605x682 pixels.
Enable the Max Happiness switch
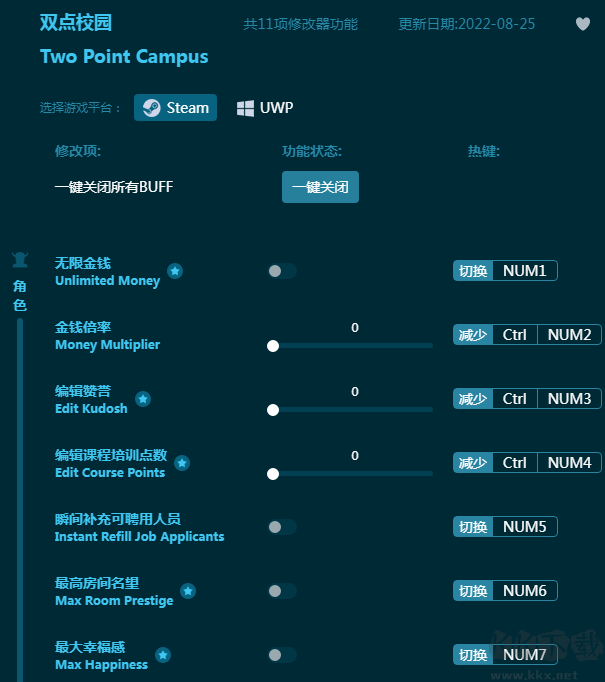tap(282, 655)
